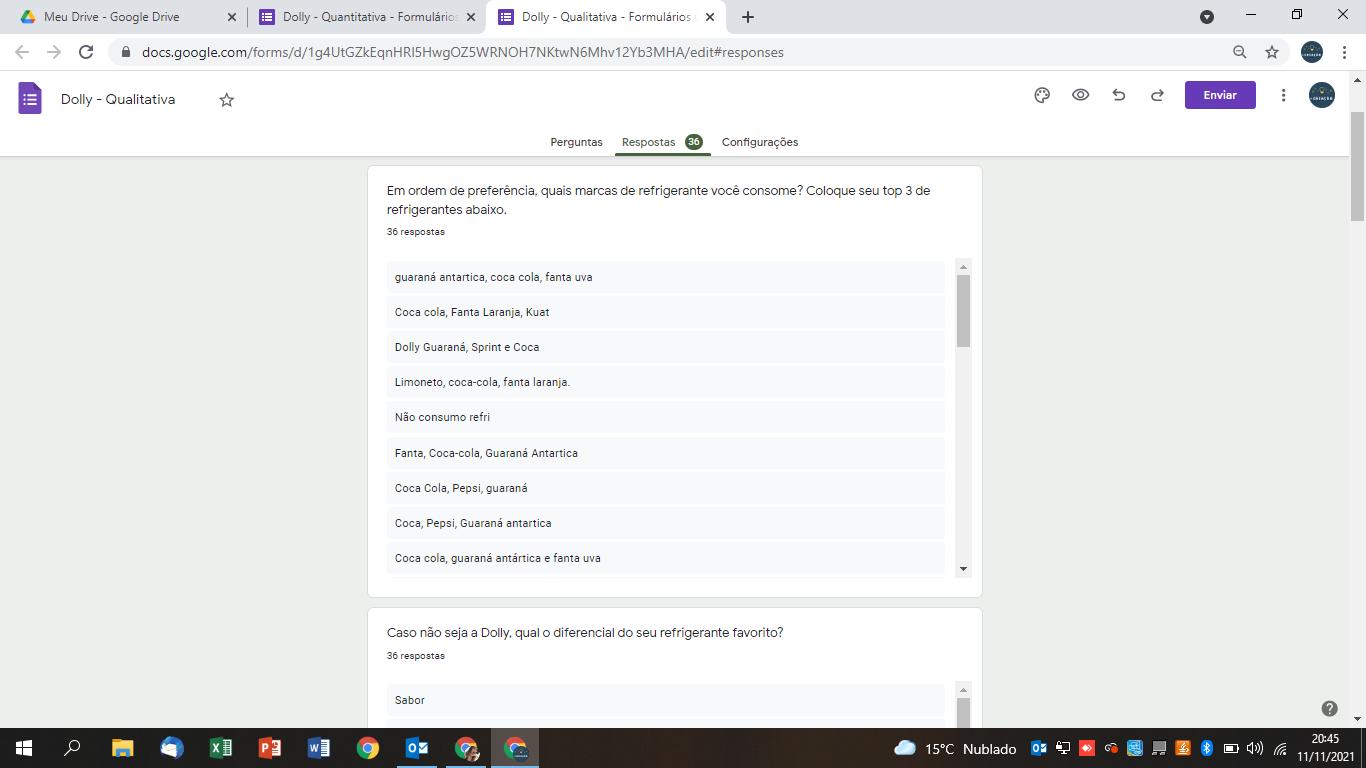
Task: Redo the last form change
Action: [x=1157, y=95]
